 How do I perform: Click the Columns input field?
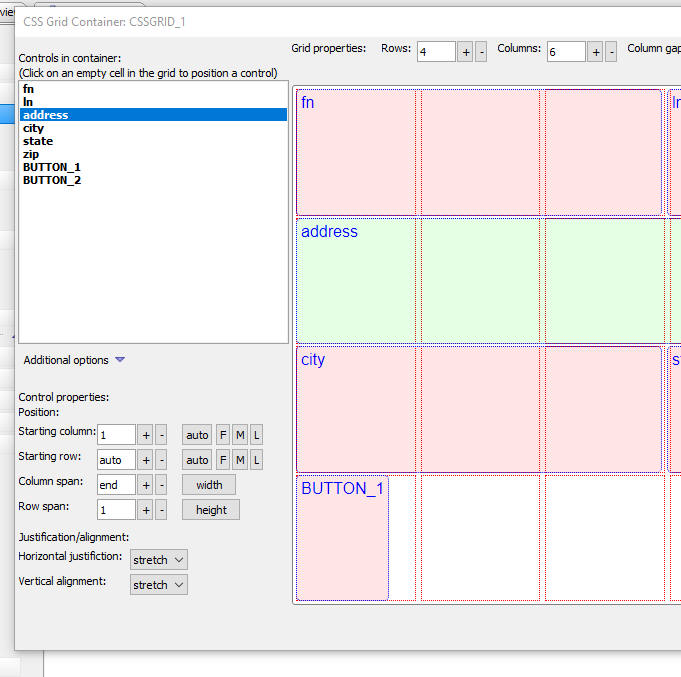point(566,52)
